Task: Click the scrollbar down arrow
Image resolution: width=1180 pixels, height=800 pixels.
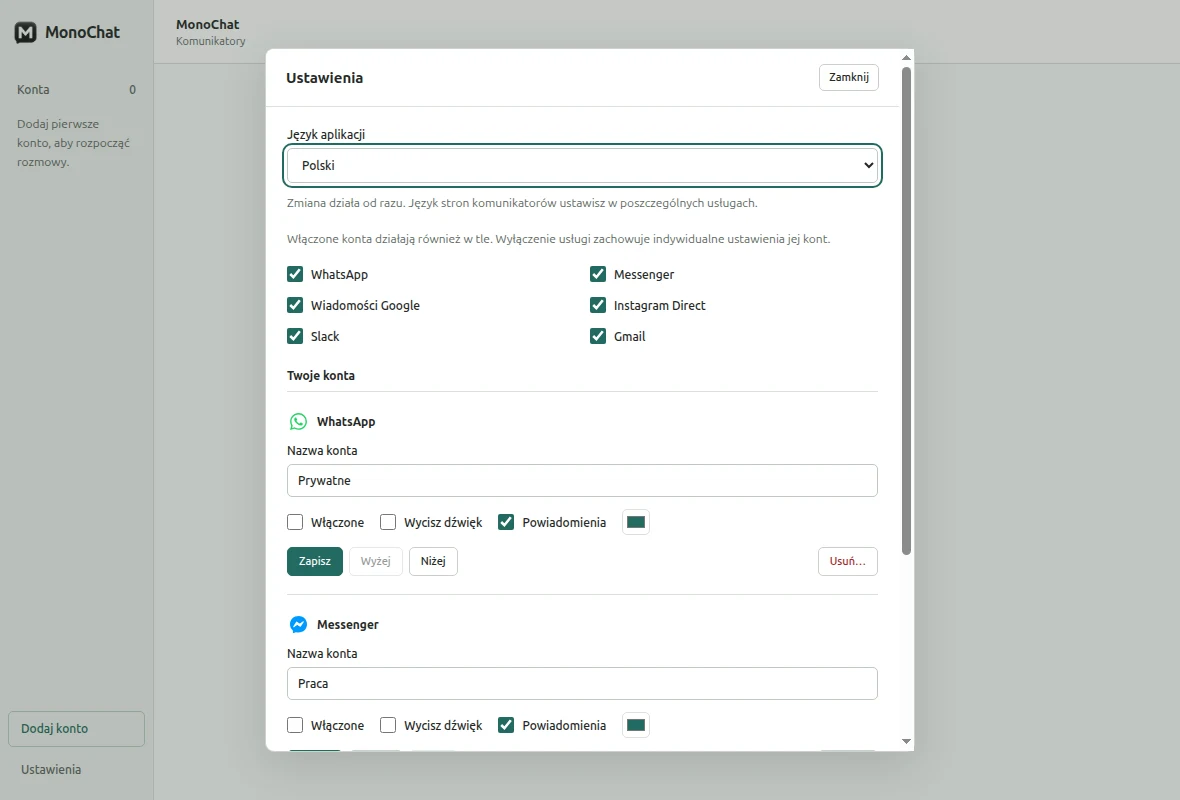Action: point(906,741)
